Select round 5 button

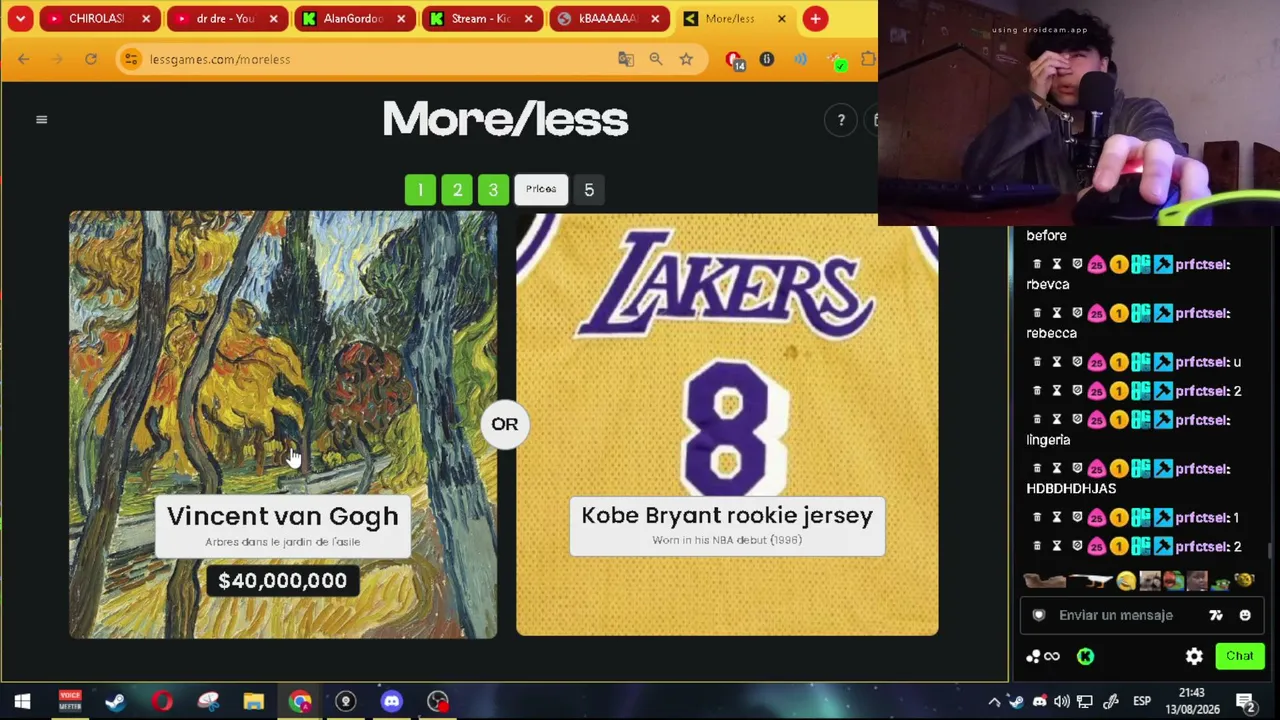tap(589, 190)
